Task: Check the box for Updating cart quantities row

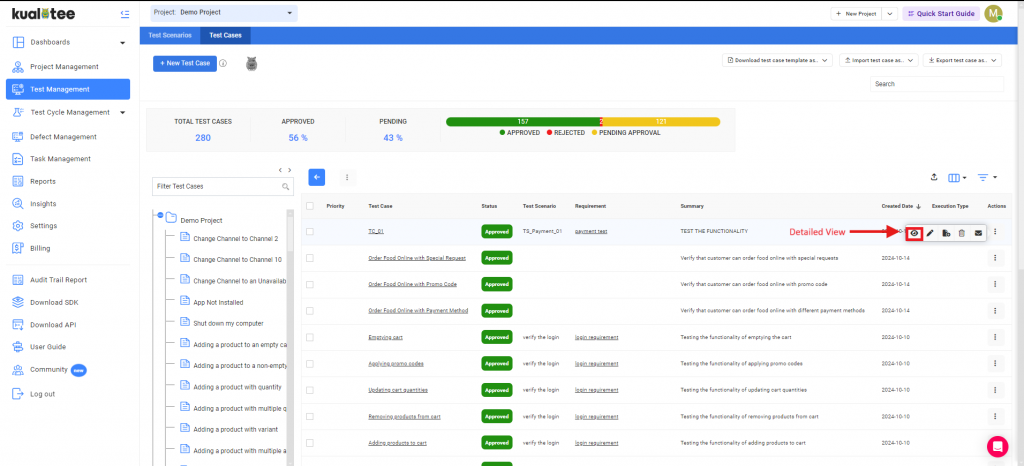Action: (310, 390)
